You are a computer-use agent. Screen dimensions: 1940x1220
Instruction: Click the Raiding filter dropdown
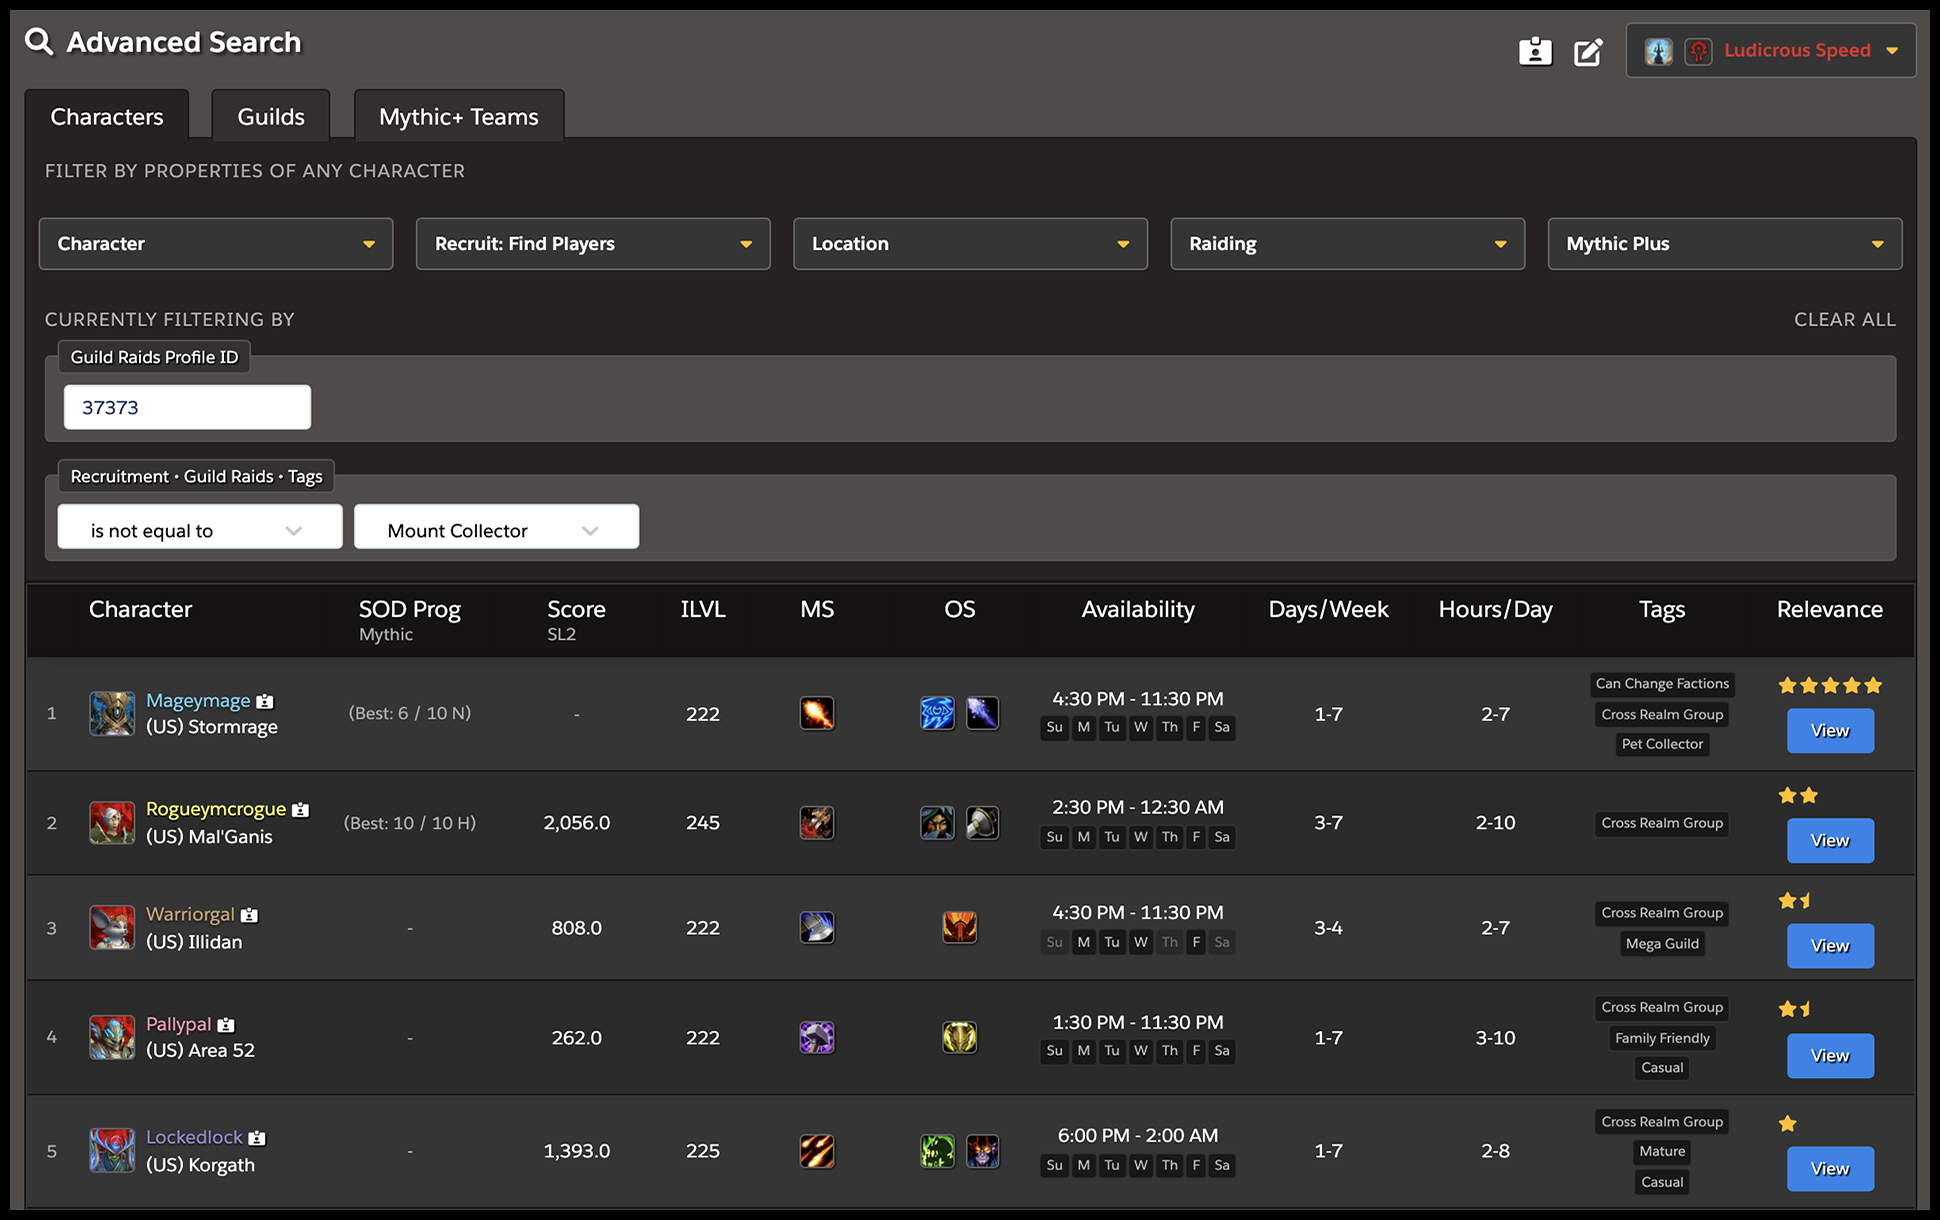1342,243
